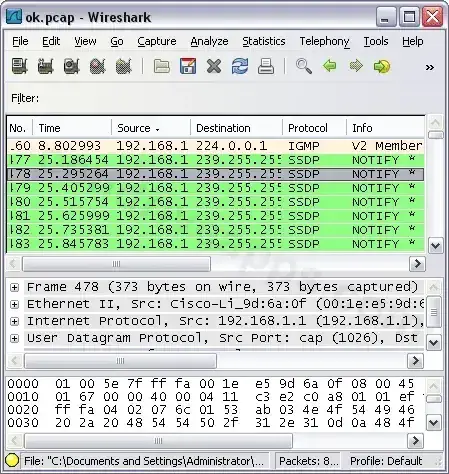
Task: Click packet details horizontal scroll right arrow
Action: tap(415, 361)
